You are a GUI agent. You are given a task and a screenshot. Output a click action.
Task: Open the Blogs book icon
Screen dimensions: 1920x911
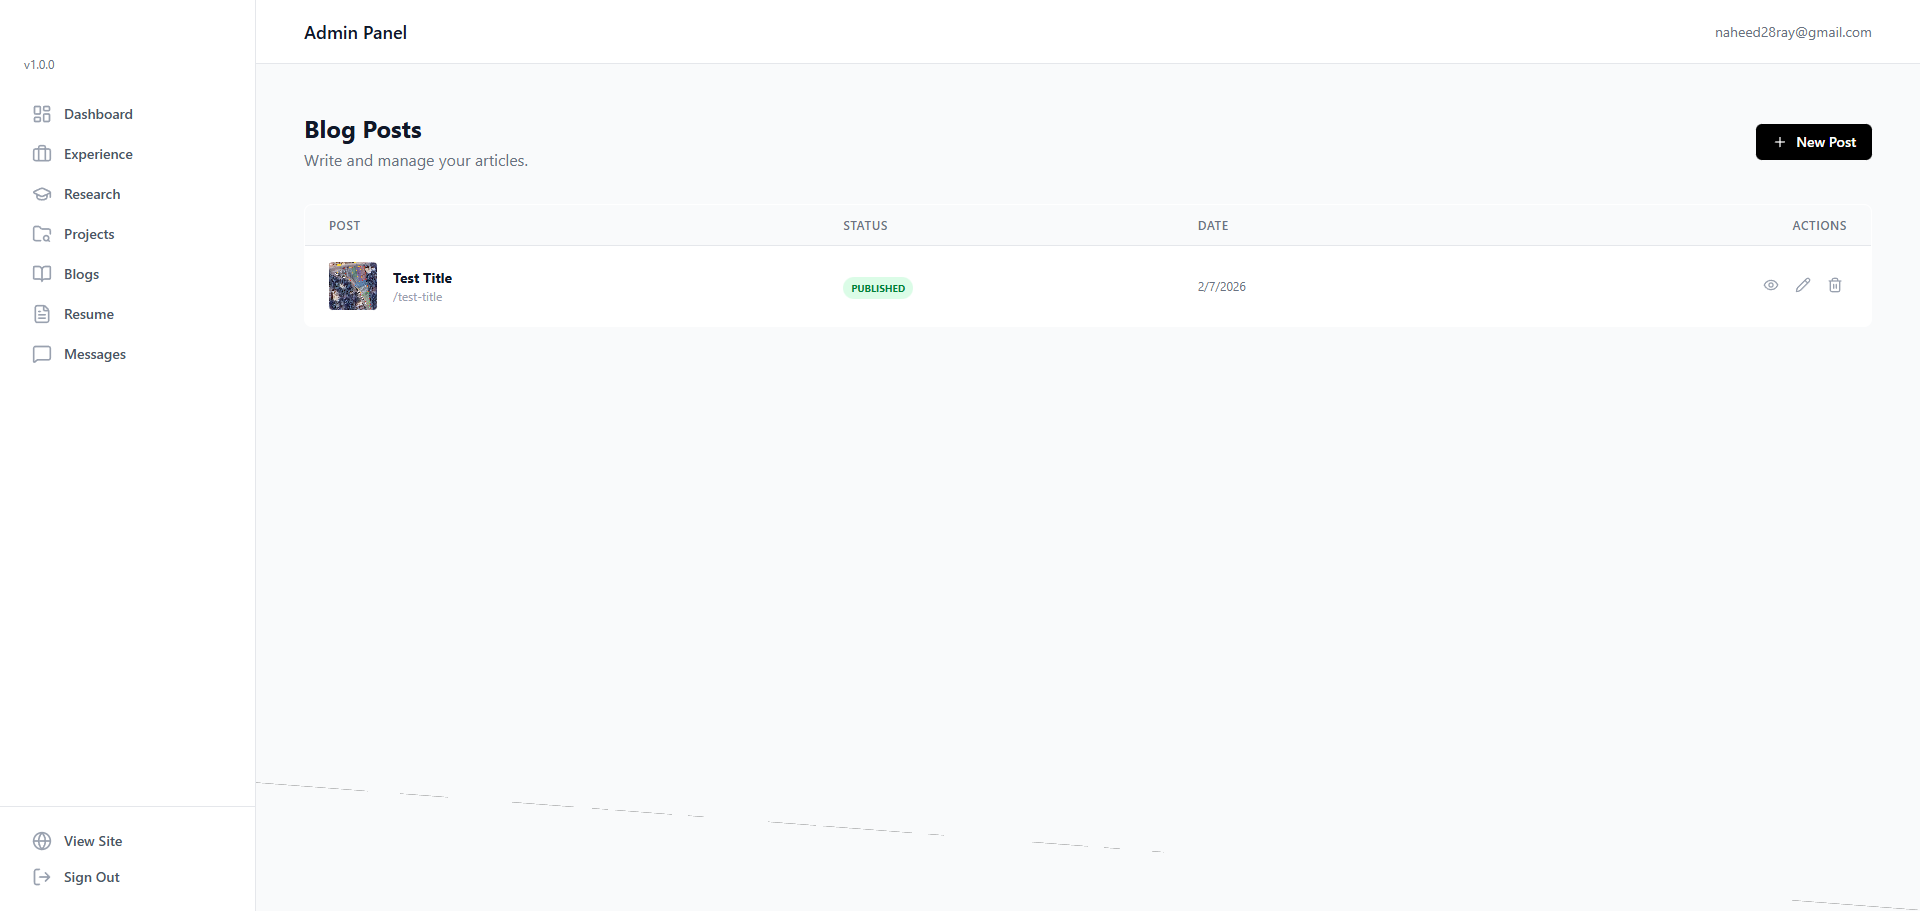(x=41, y=274)
